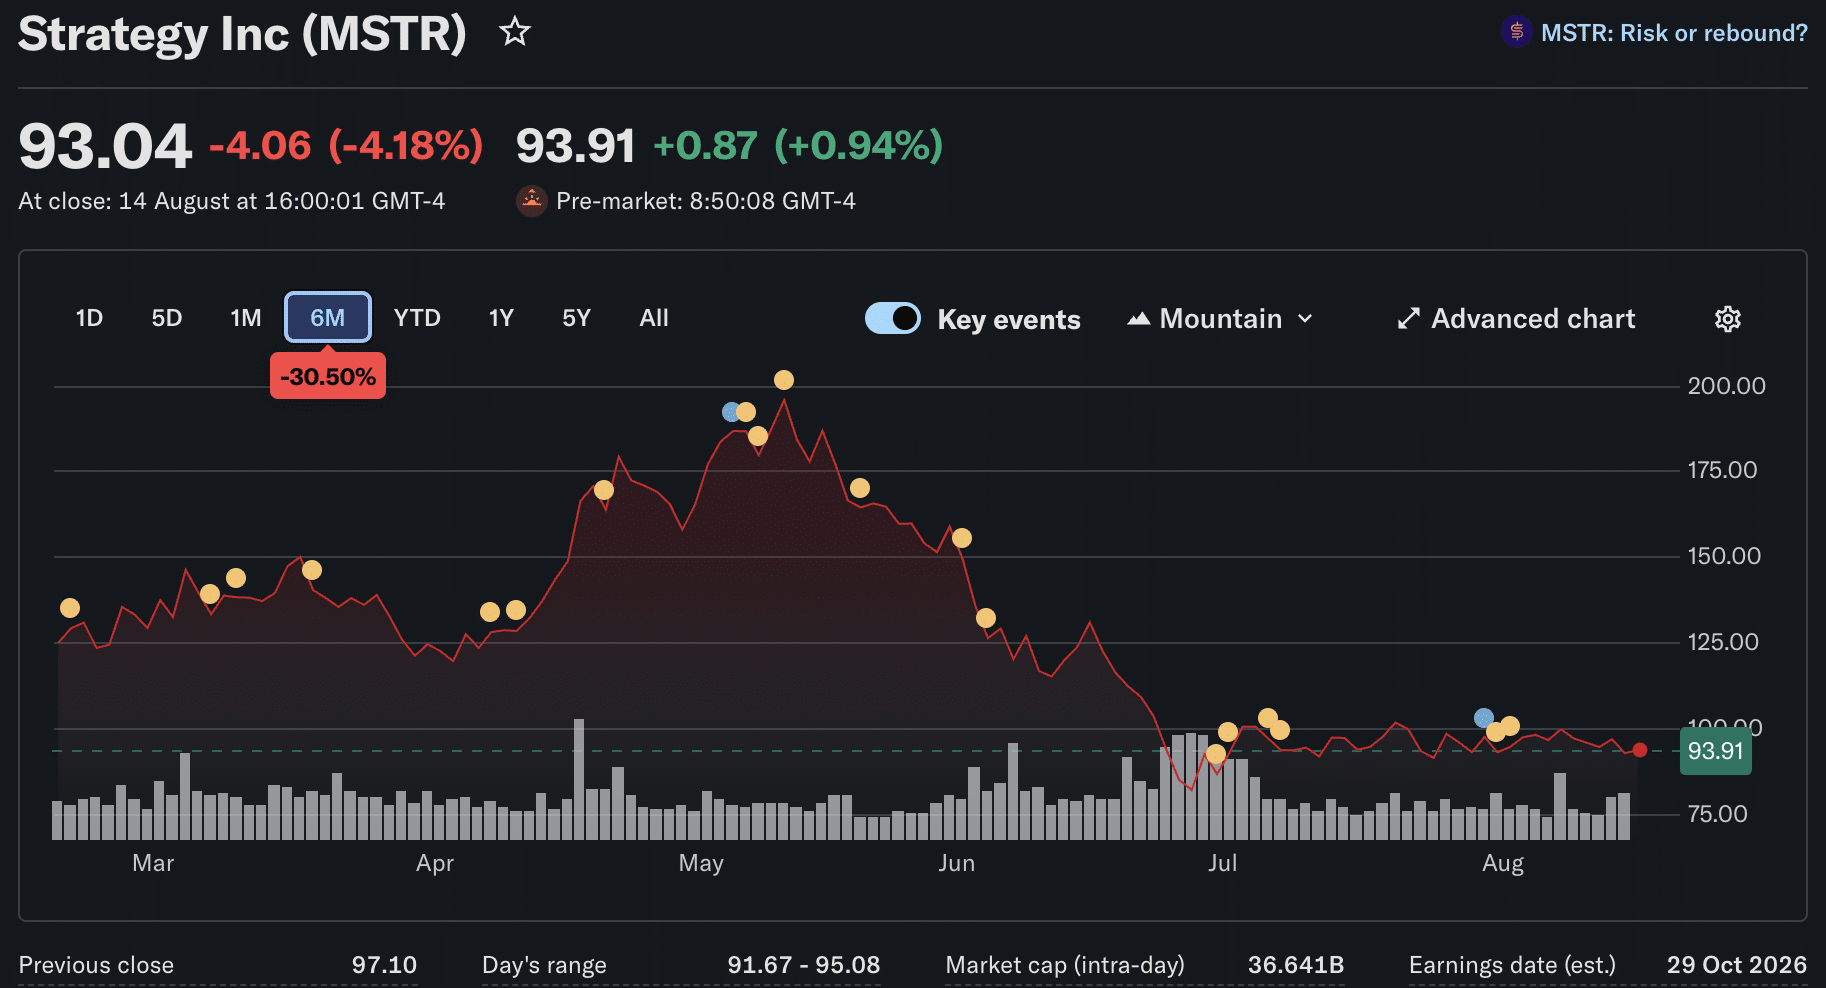Image resolution: width=1826 pixels, height=988 pixels.
Task: Click the -30.50% performance badge
Action: [x=328, y=377]
